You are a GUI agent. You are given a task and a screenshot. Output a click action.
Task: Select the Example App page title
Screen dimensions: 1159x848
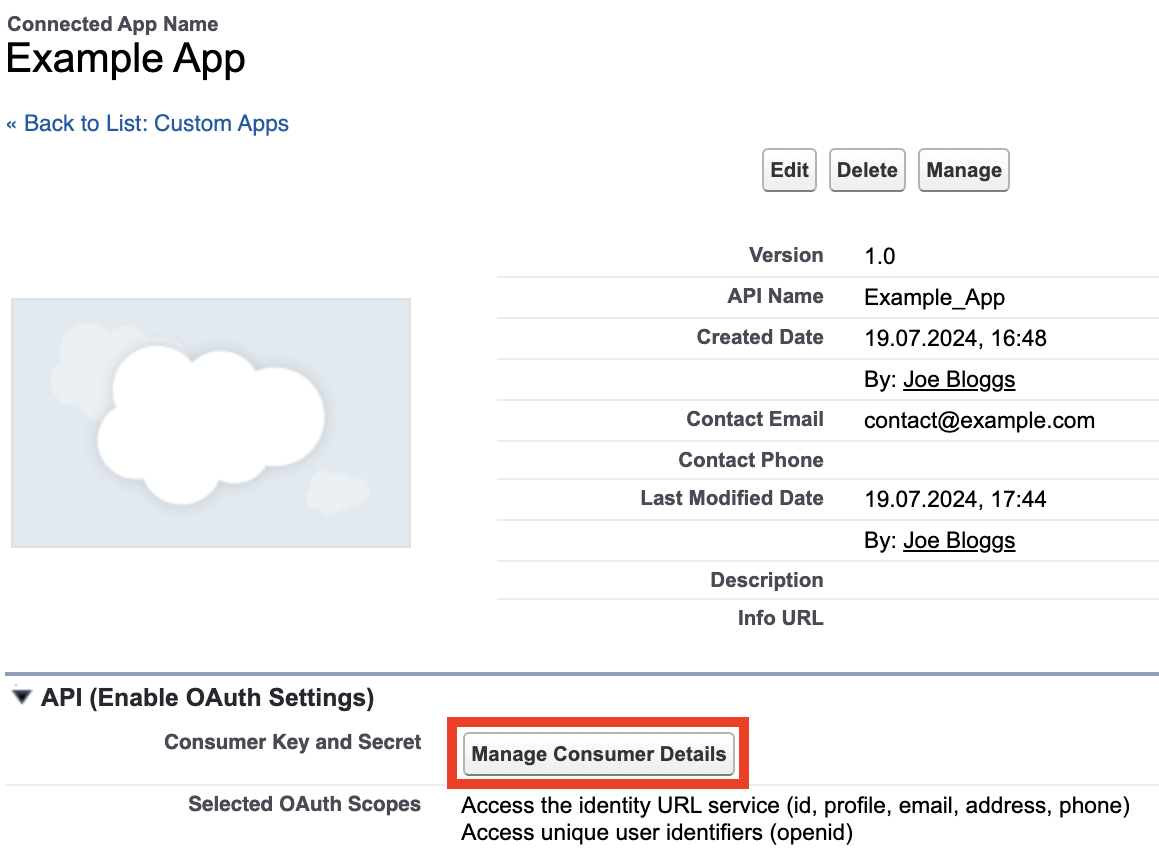pyautogui.click(x=125, y=58)
